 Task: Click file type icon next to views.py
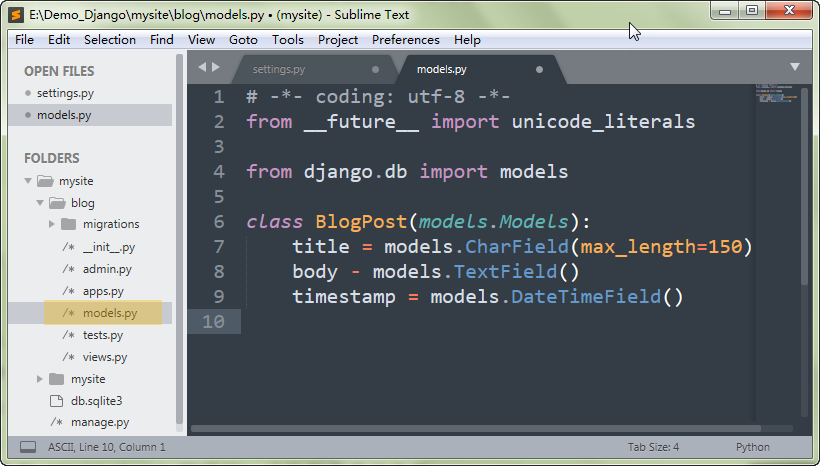click(x=69, y=357)
